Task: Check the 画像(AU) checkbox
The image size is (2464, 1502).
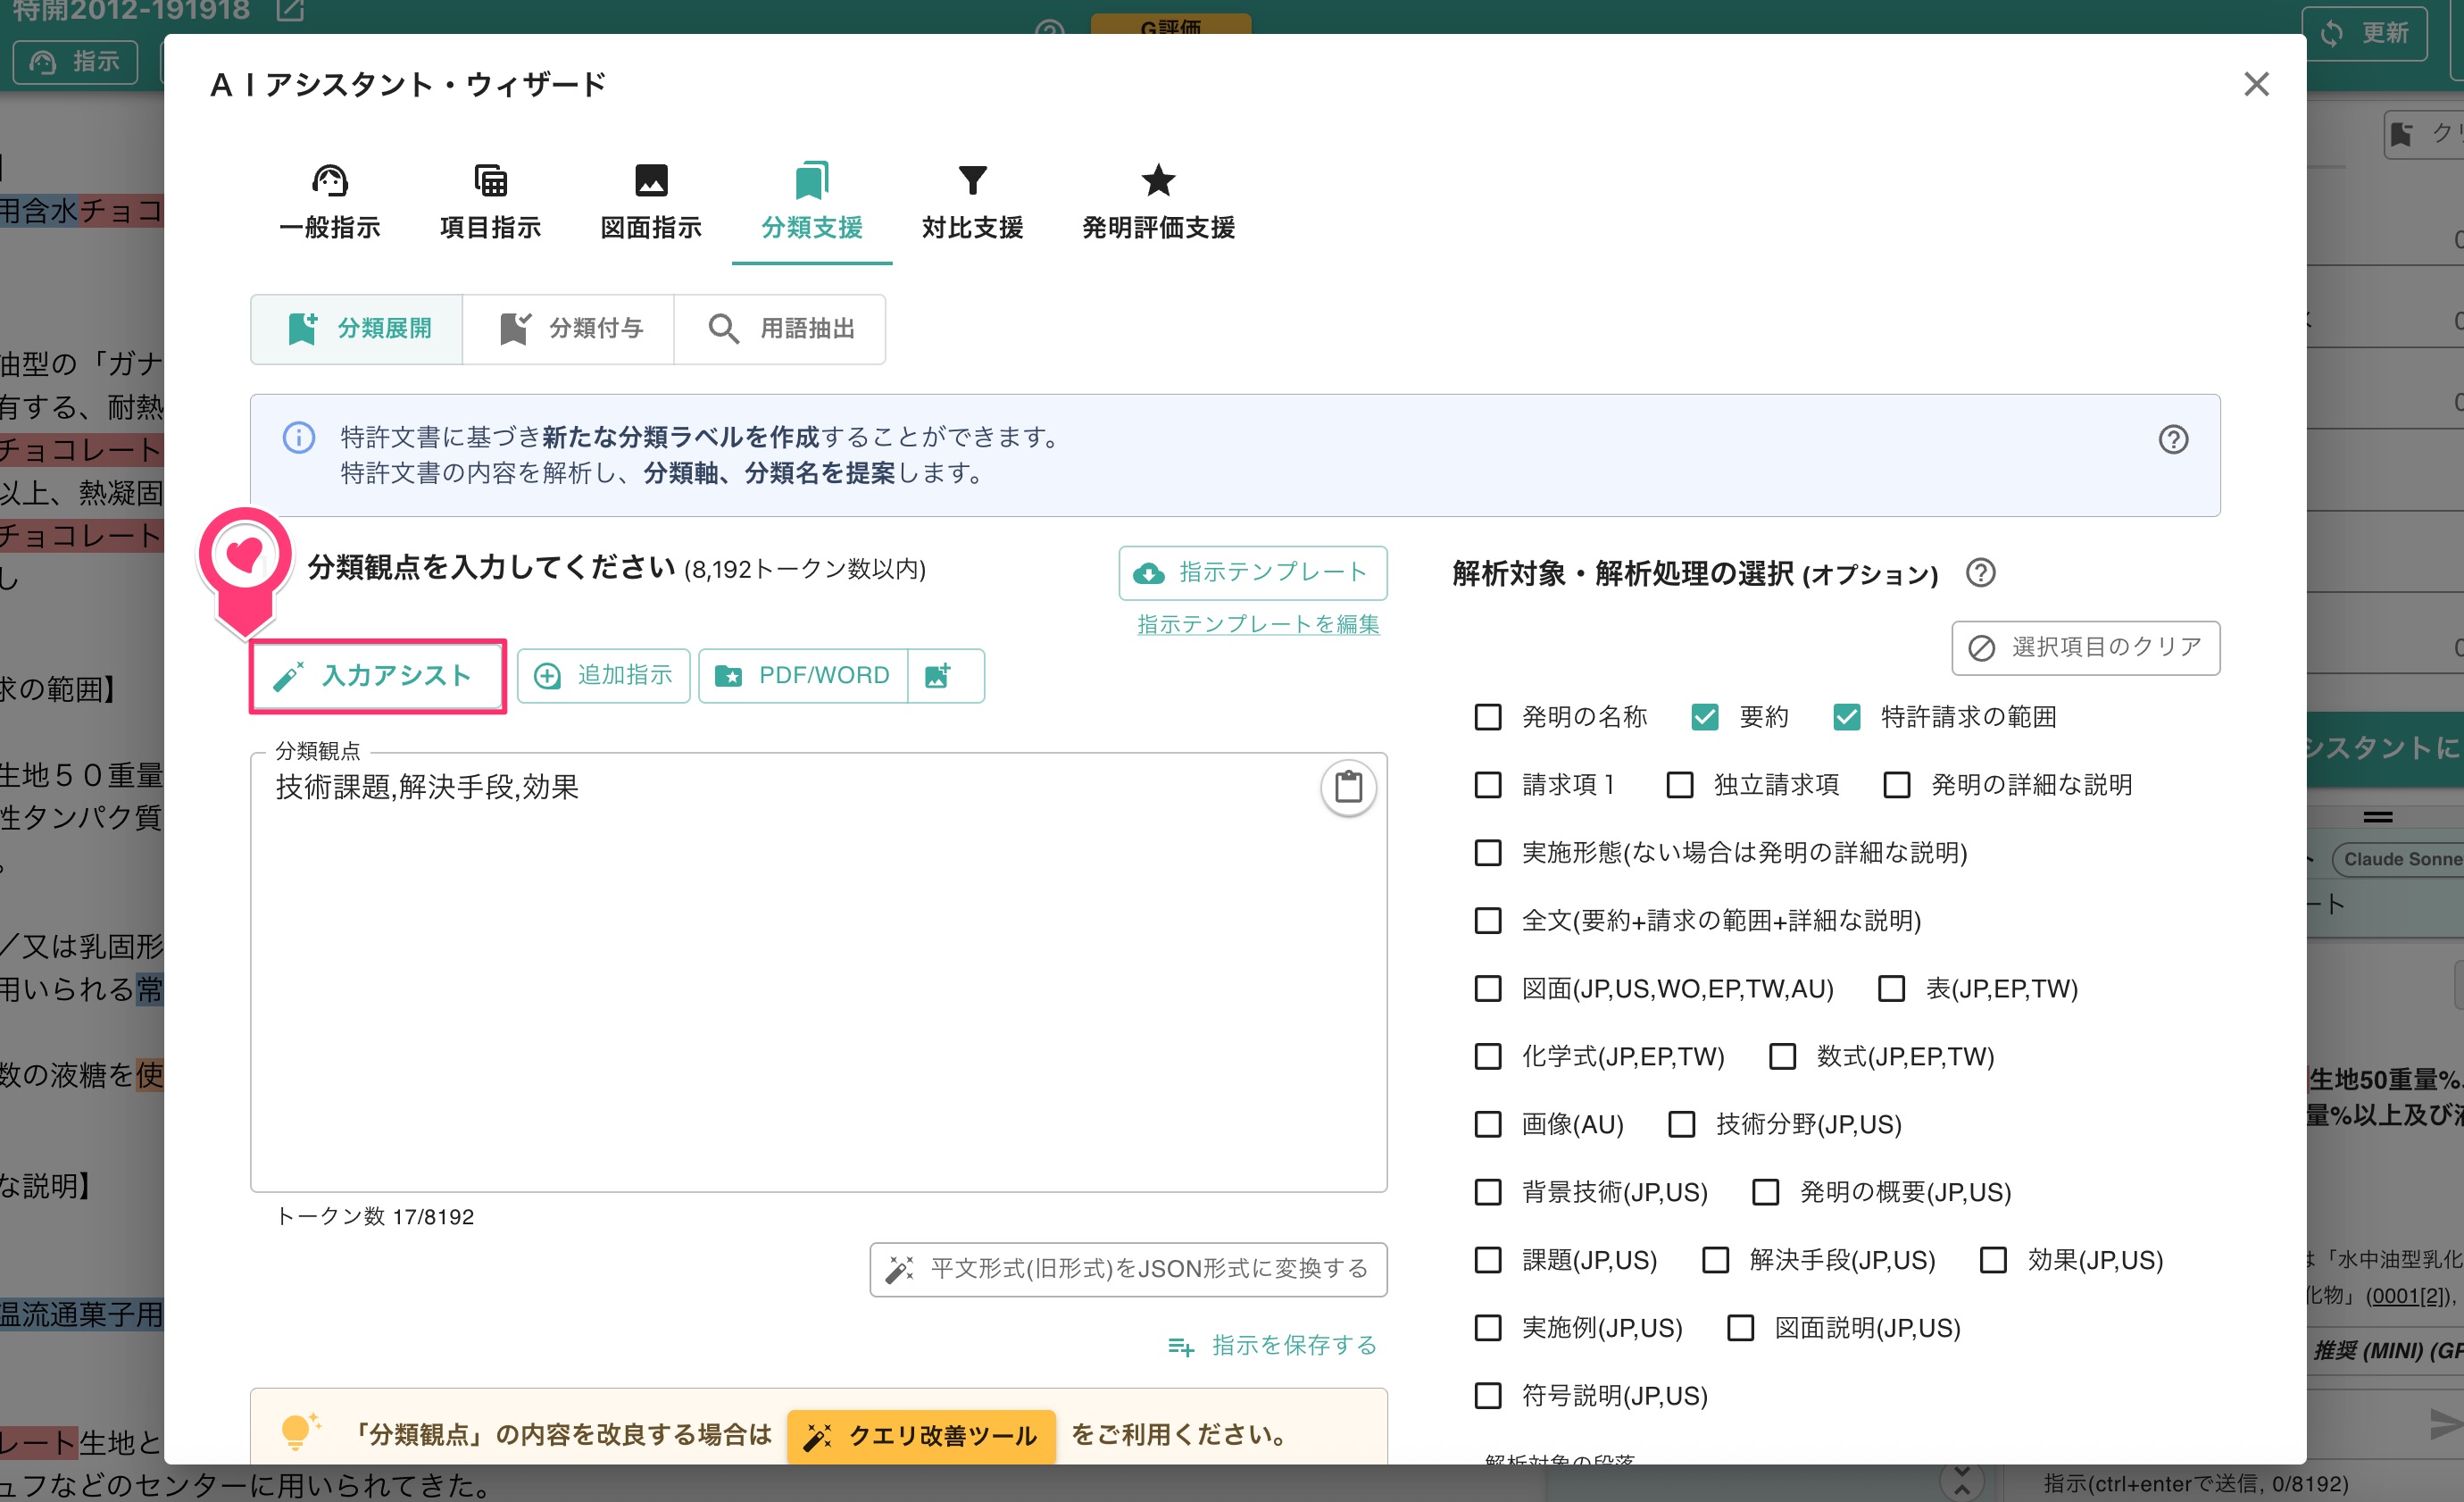Action: [1488, 1125]
